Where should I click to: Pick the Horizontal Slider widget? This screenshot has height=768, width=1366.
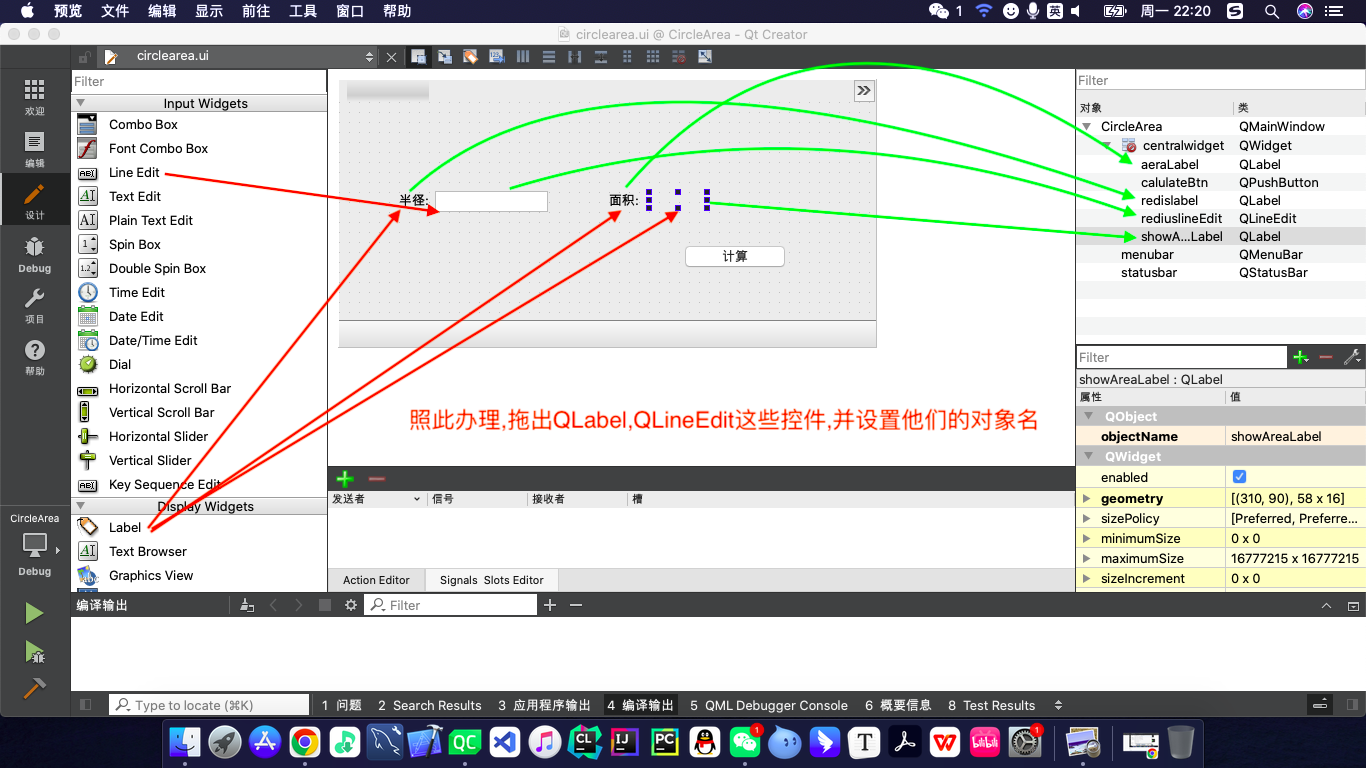click(159, 437)
